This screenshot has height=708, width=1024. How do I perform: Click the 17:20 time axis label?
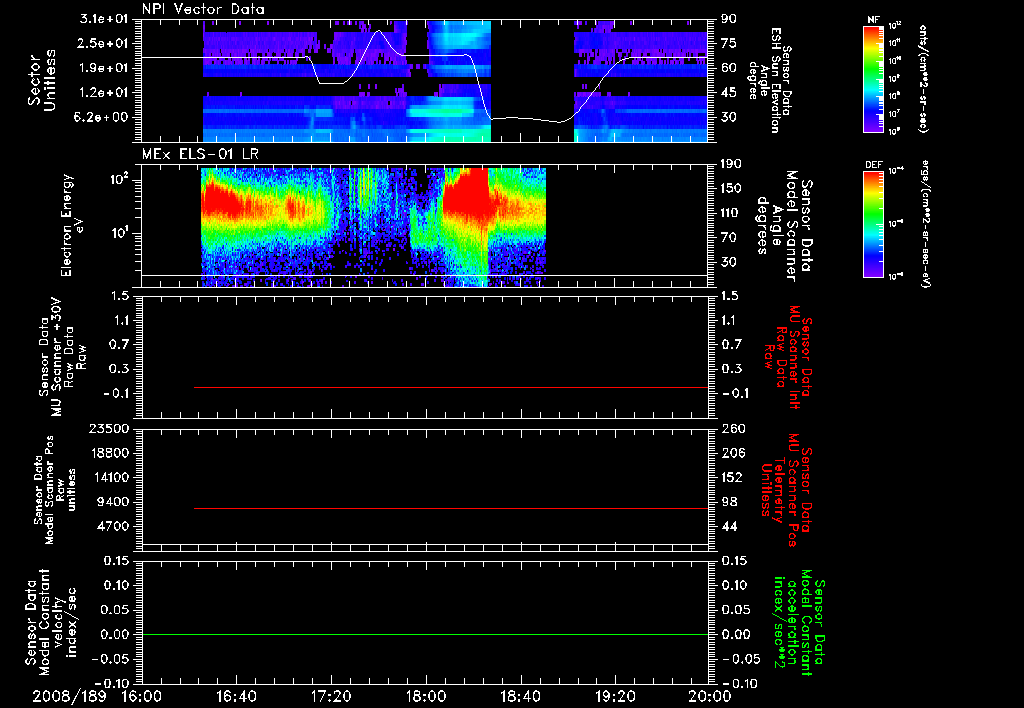coord(331,696)
